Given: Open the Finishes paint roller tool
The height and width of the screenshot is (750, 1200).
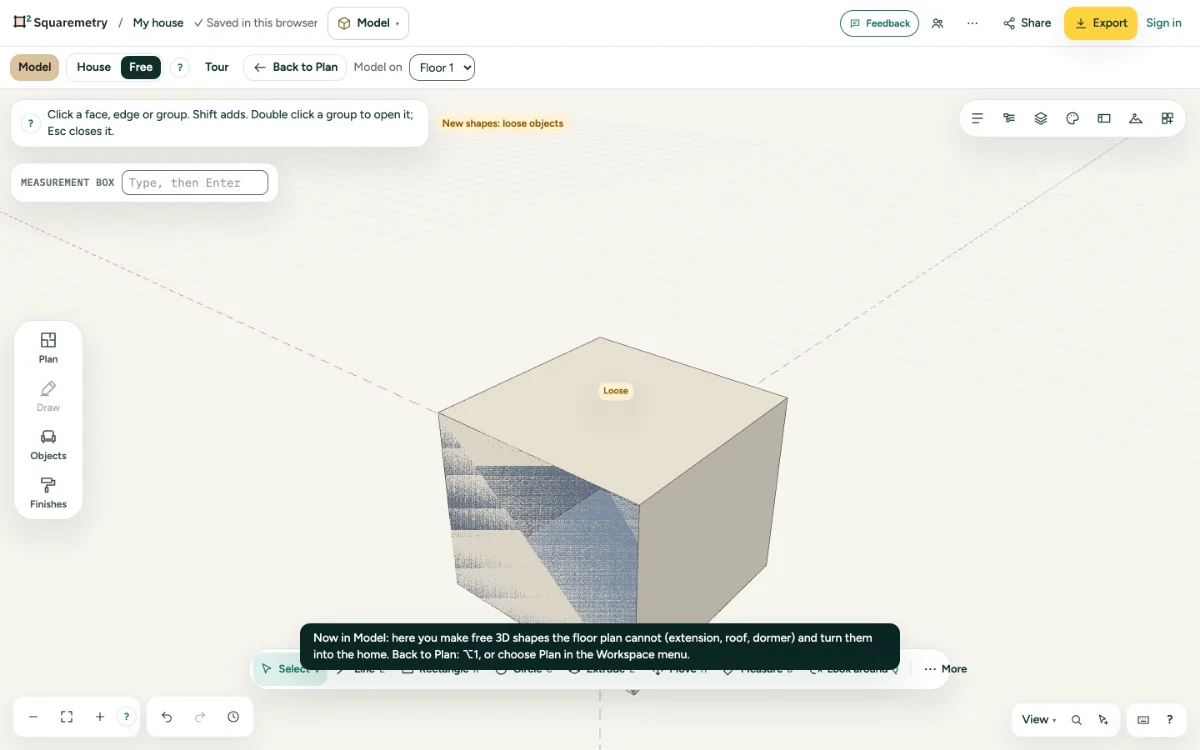Looking at the screenshot, I should [48, 493].
